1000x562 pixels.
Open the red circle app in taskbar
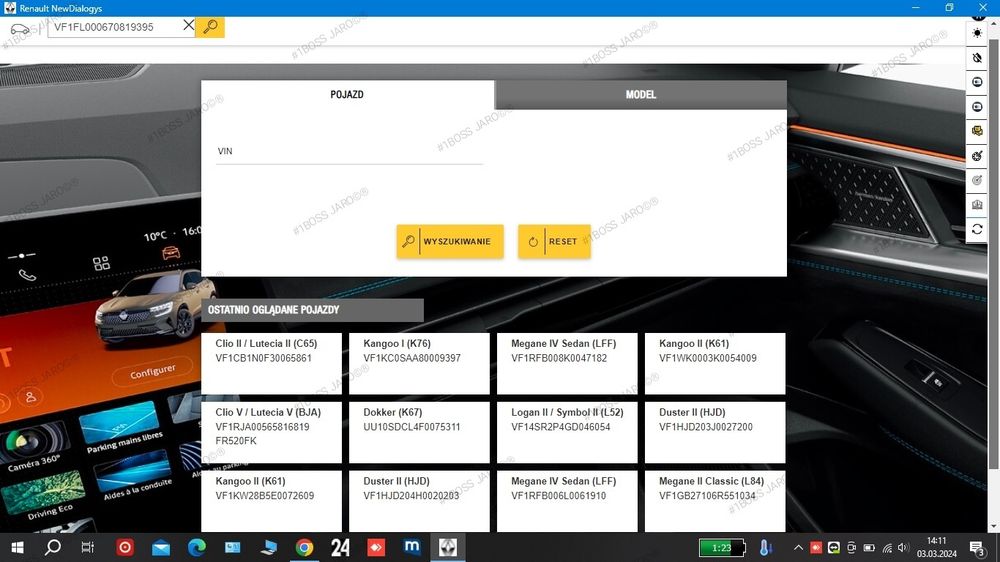pyautogui.click(x=125, y=547)
